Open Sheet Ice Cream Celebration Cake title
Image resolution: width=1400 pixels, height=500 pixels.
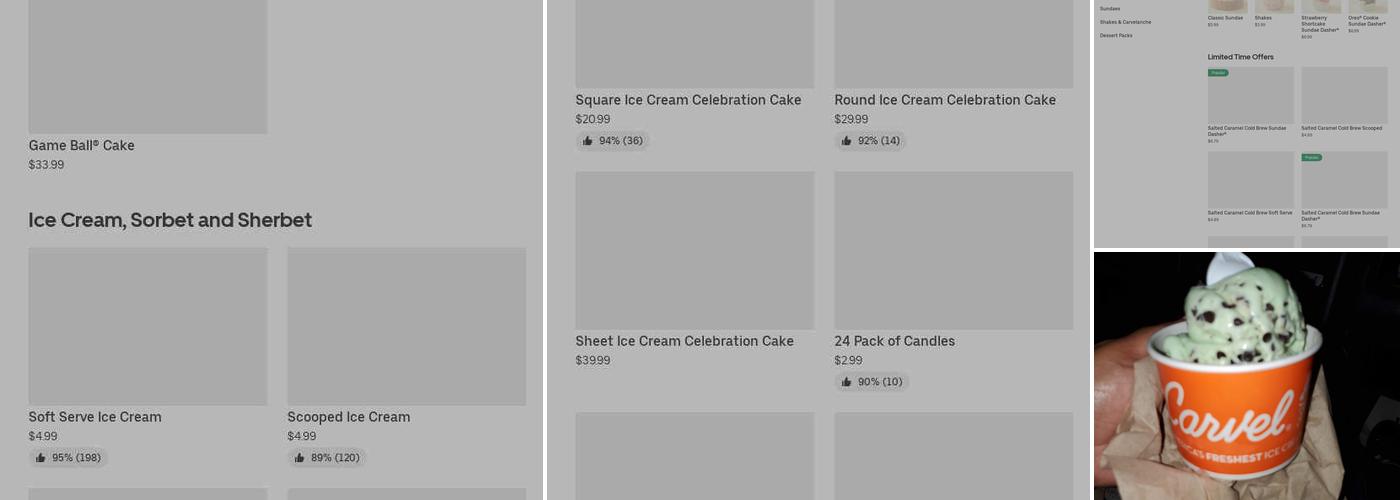(x=684, y=341)
